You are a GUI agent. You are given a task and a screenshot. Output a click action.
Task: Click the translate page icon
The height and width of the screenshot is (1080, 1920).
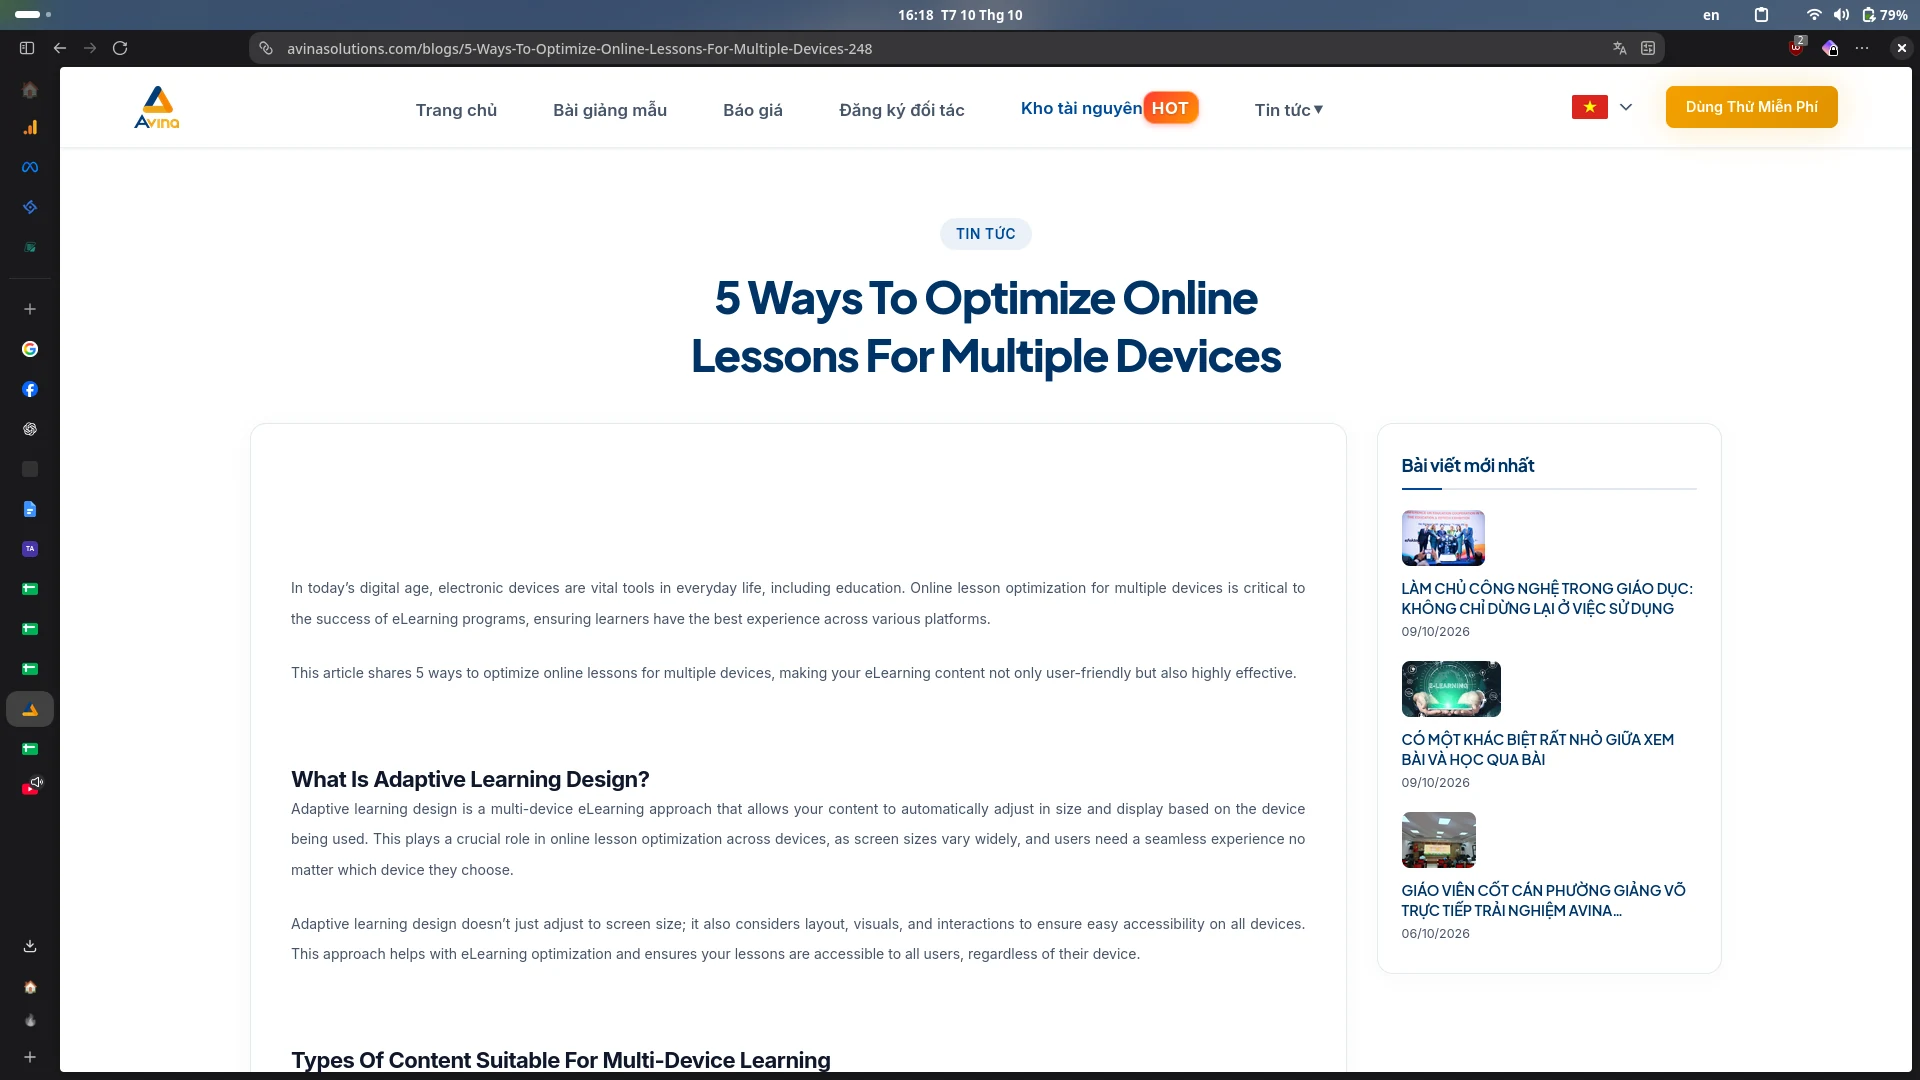tap(1620, 48)
